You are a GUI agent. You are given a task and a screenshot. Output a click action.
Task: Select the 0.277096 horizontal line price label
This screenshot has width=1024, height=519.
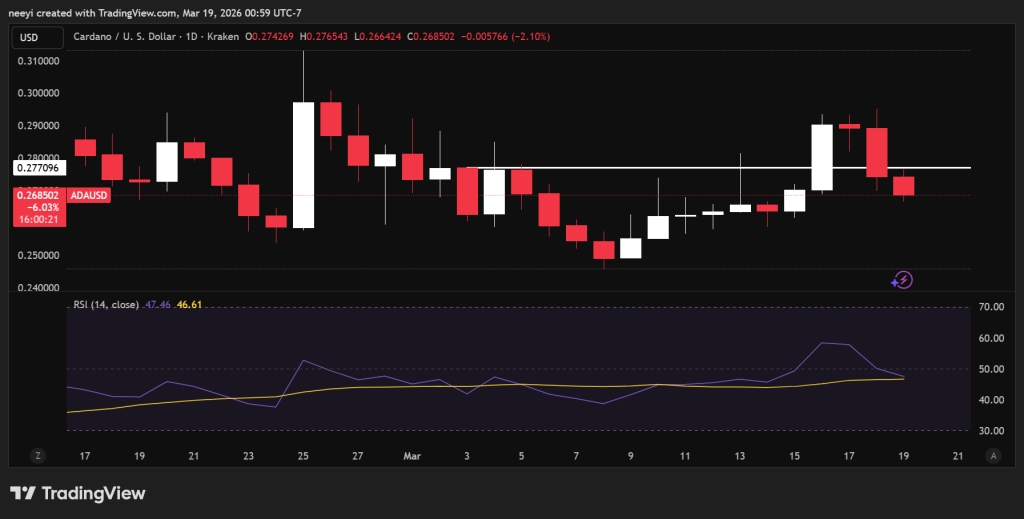(x=39, y=168)
